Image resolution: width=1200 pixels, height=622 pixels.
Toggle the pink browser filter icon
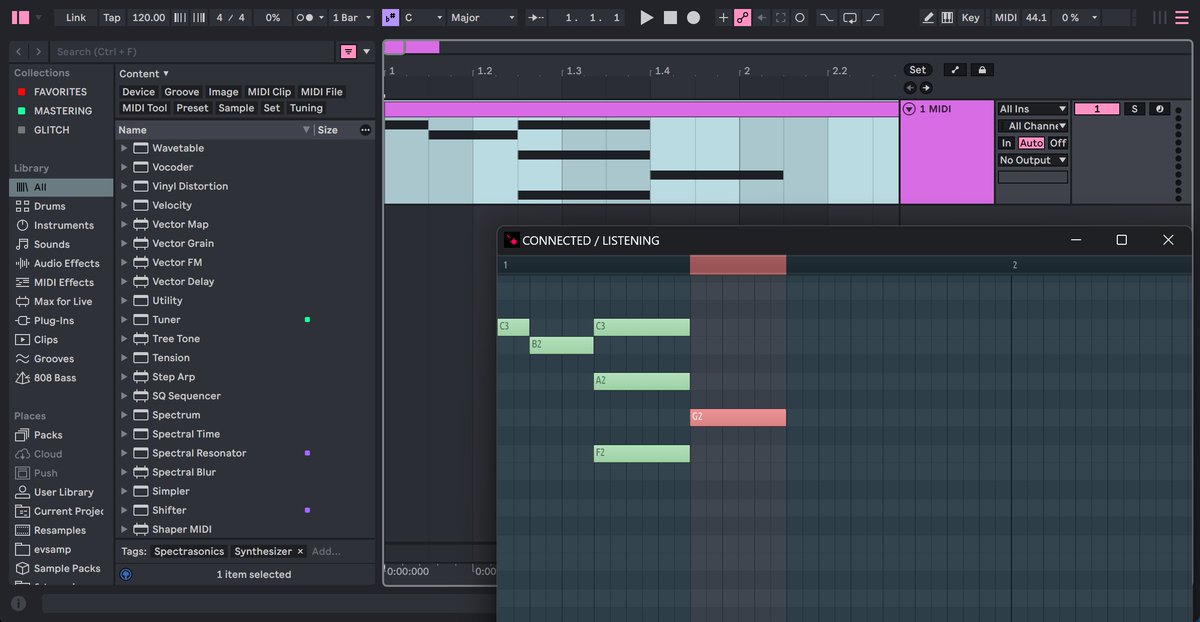click(348, 51)
